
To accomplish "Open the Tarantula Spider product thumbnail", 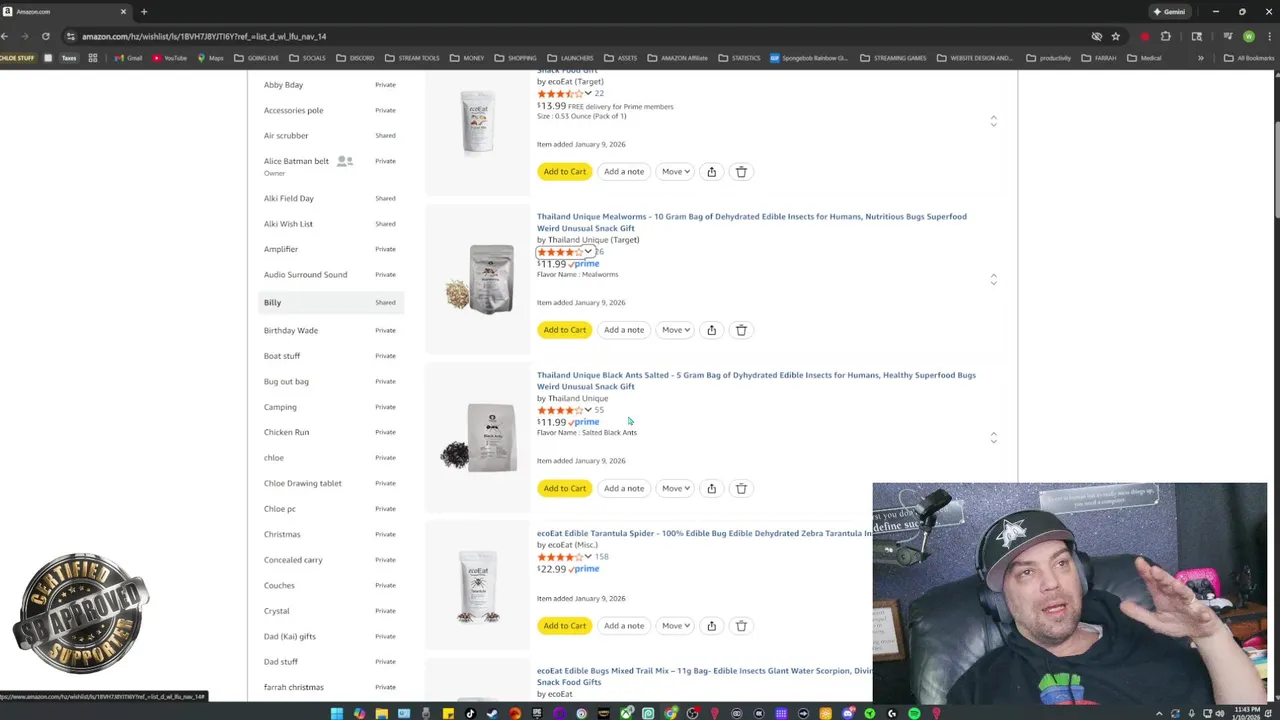I will (x=478, y=586).
